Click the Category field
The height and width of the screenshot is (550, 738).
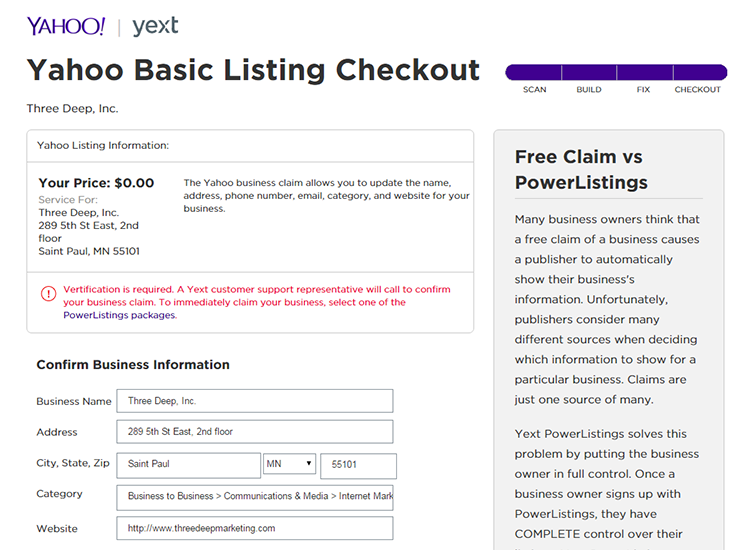coord(254,497)
